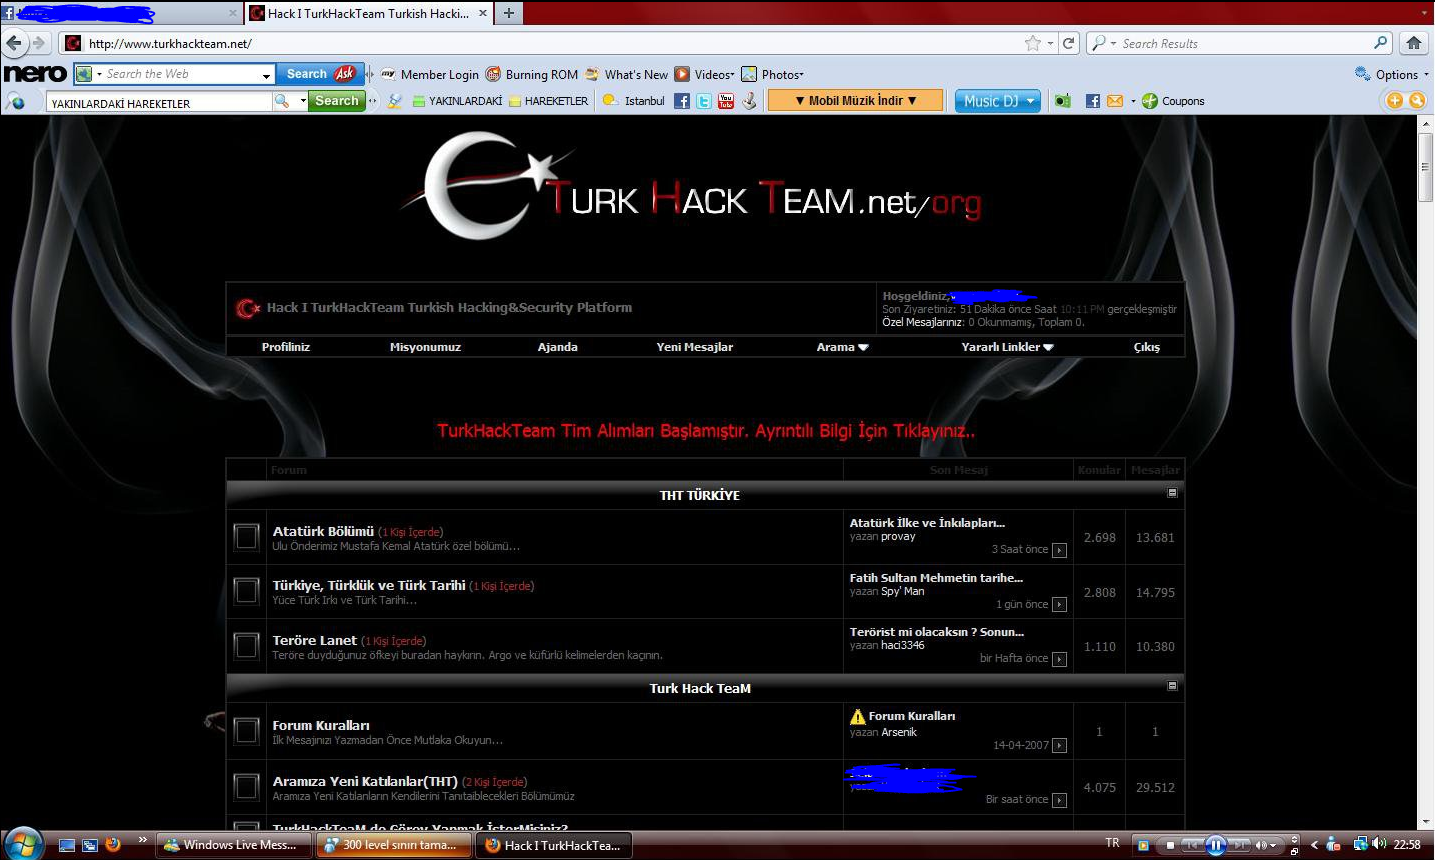Image resolution: width=1435 pixels, height=860 pixels.
Task: Open the green radio toolbar icon
Action: pyautogui.click(x=1062, y=101)
